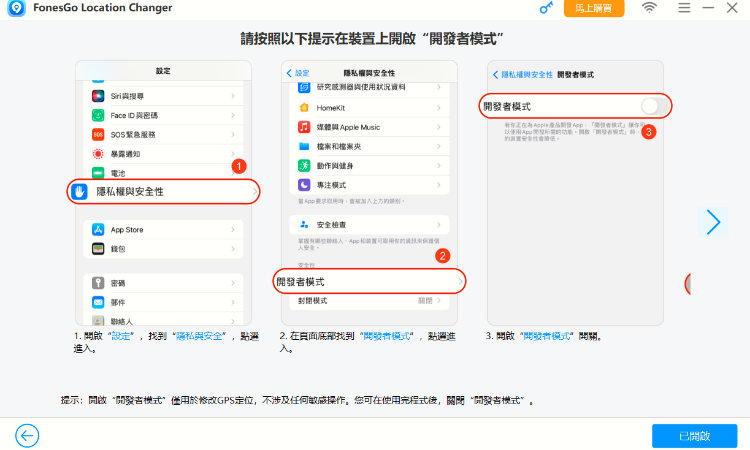Viewport: 750px width, 450px height.
Task: Select the 隱私權與安全性 highlighted row text
Action: tap(130, 192)
